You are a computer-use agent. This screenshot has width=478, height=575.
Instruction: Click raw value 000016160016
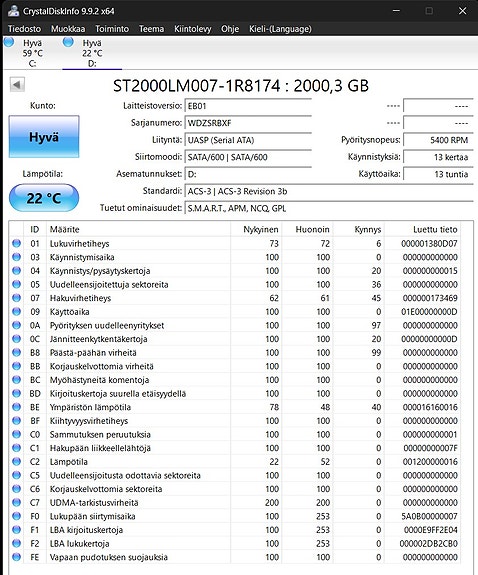click(x=430, y=407)
